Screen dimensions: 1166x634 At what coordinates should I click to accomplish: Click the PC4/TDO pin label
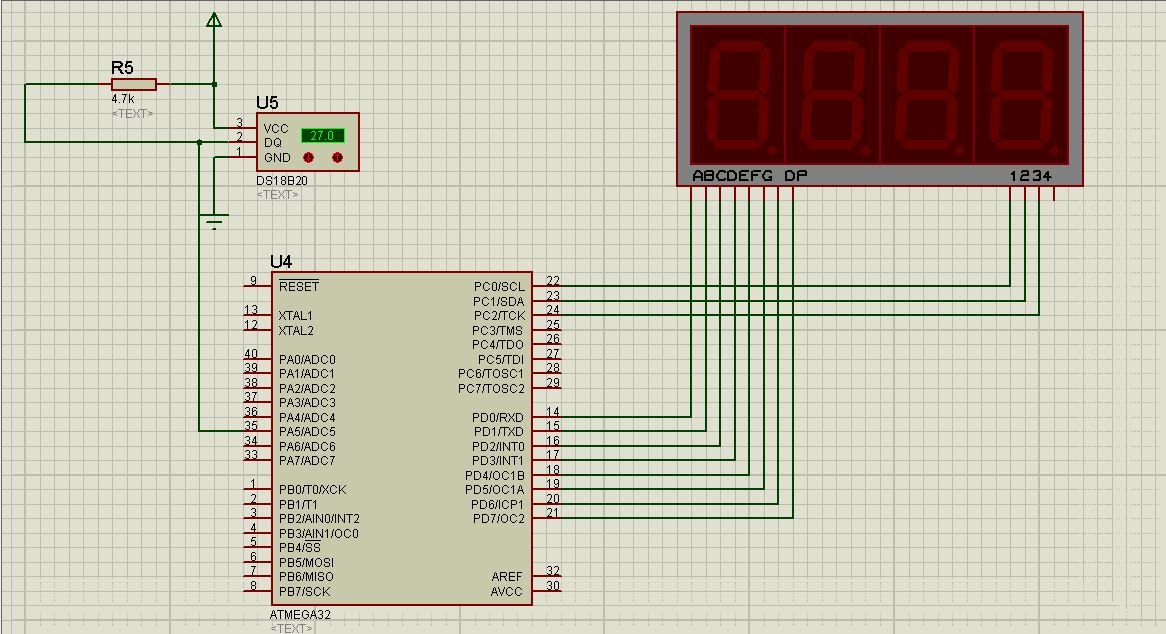(x=497, y=345)
